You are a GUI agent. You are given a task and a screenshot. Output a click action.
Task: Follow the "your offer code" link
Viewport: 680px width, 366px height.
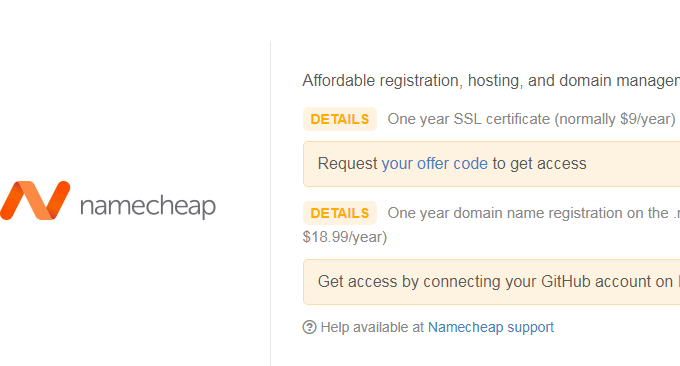click(x=435, y=163)
